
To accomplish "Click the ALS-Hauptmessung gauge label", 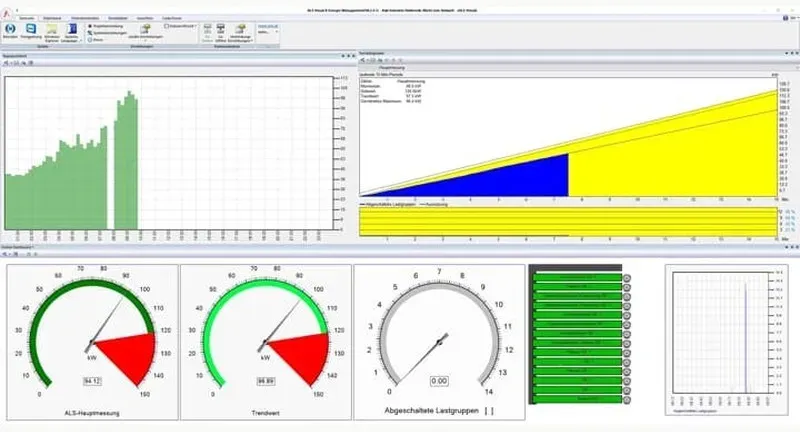I will coord(92,413).
